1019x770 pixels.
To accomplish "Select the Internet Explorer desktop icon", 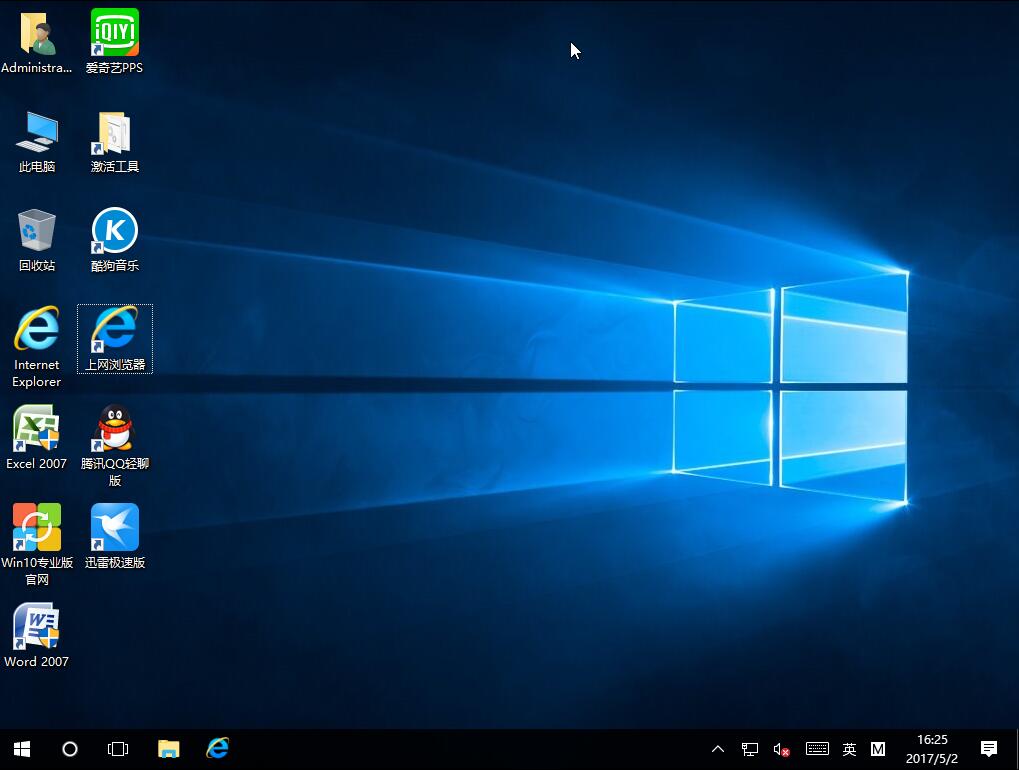I will tap(37, 330).
